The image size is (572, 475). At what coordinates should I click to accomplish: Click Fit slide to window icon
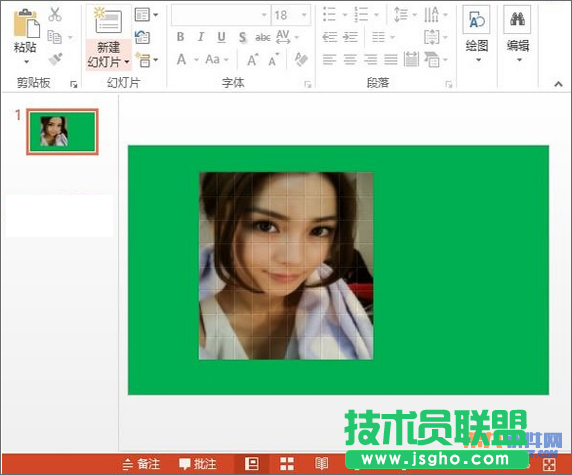[x=549, y=465]
